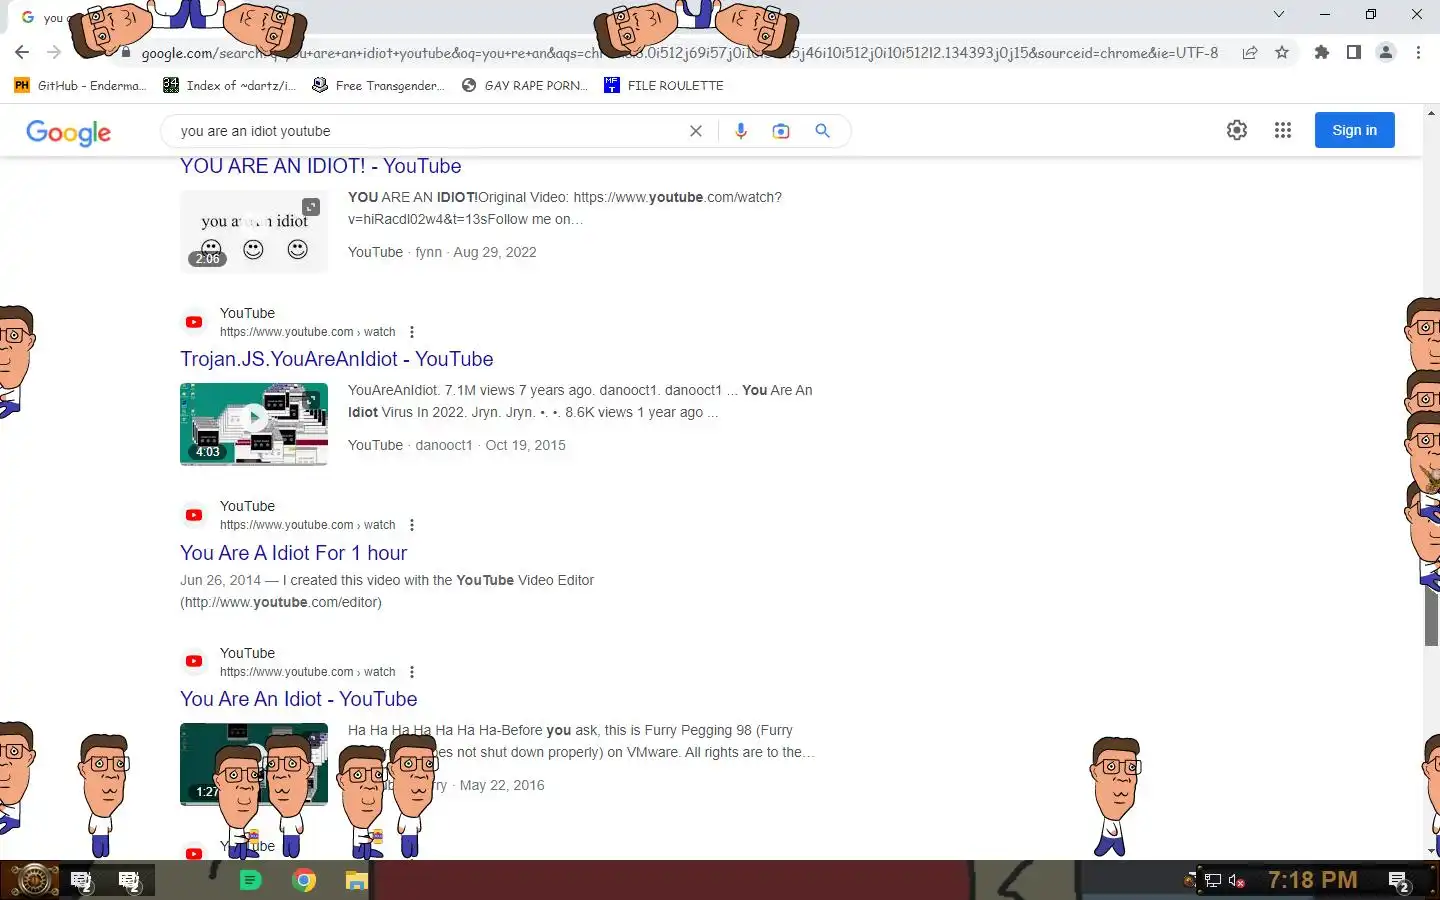Click the browser back arrow
The width and height of the screenshot is (1440, 900).
[x=22, y=52]
